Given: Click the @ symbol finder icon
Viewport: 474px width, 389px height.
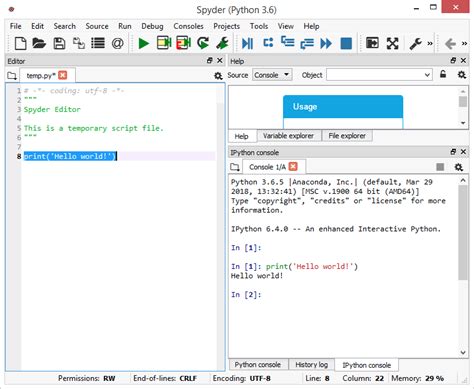Looking at the screenshot, I should pos(117,43).
